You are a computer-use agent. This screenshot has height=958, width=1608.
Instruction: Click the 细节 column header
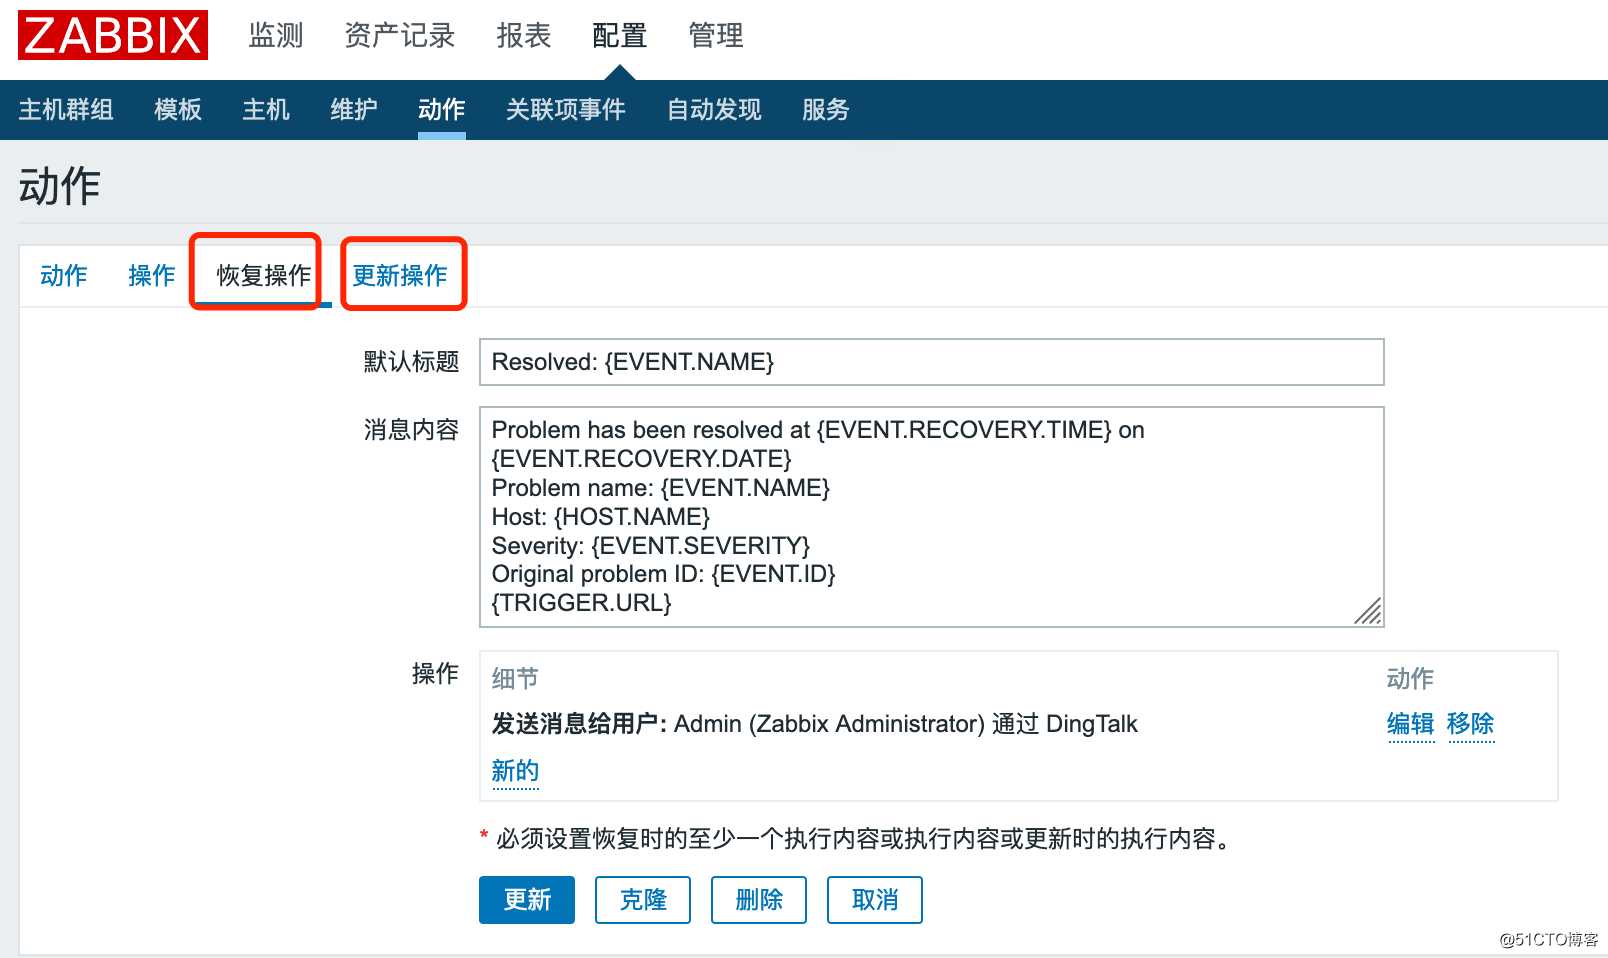[516, 679]
